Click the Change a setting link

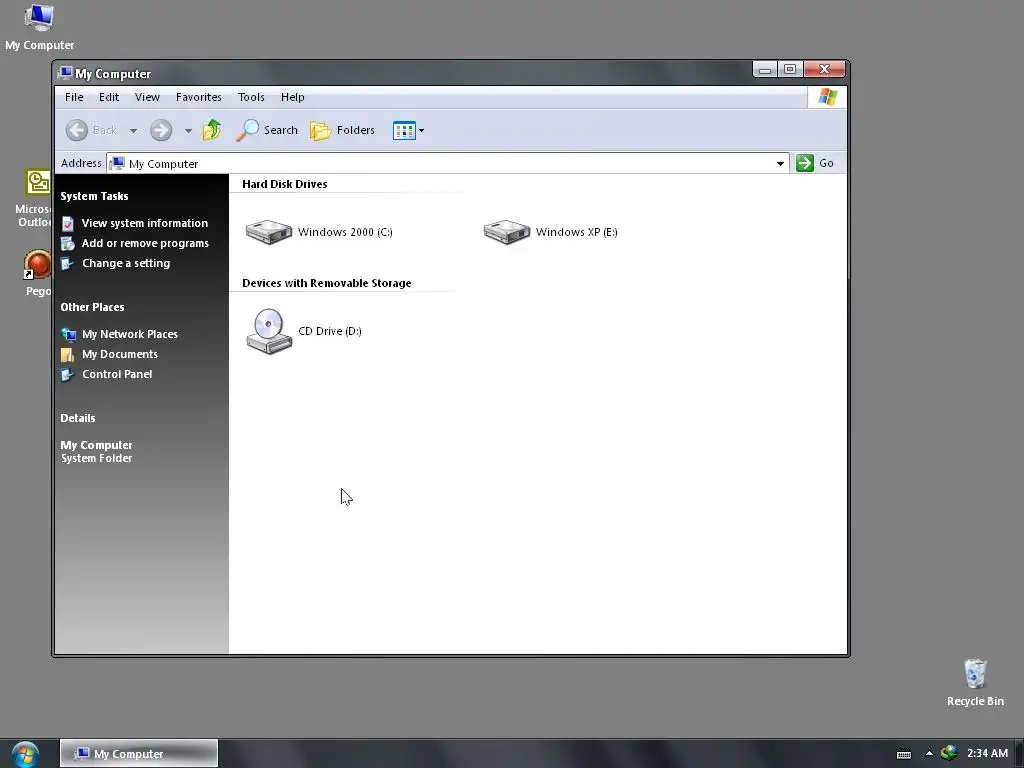click(x=126, y=263)
